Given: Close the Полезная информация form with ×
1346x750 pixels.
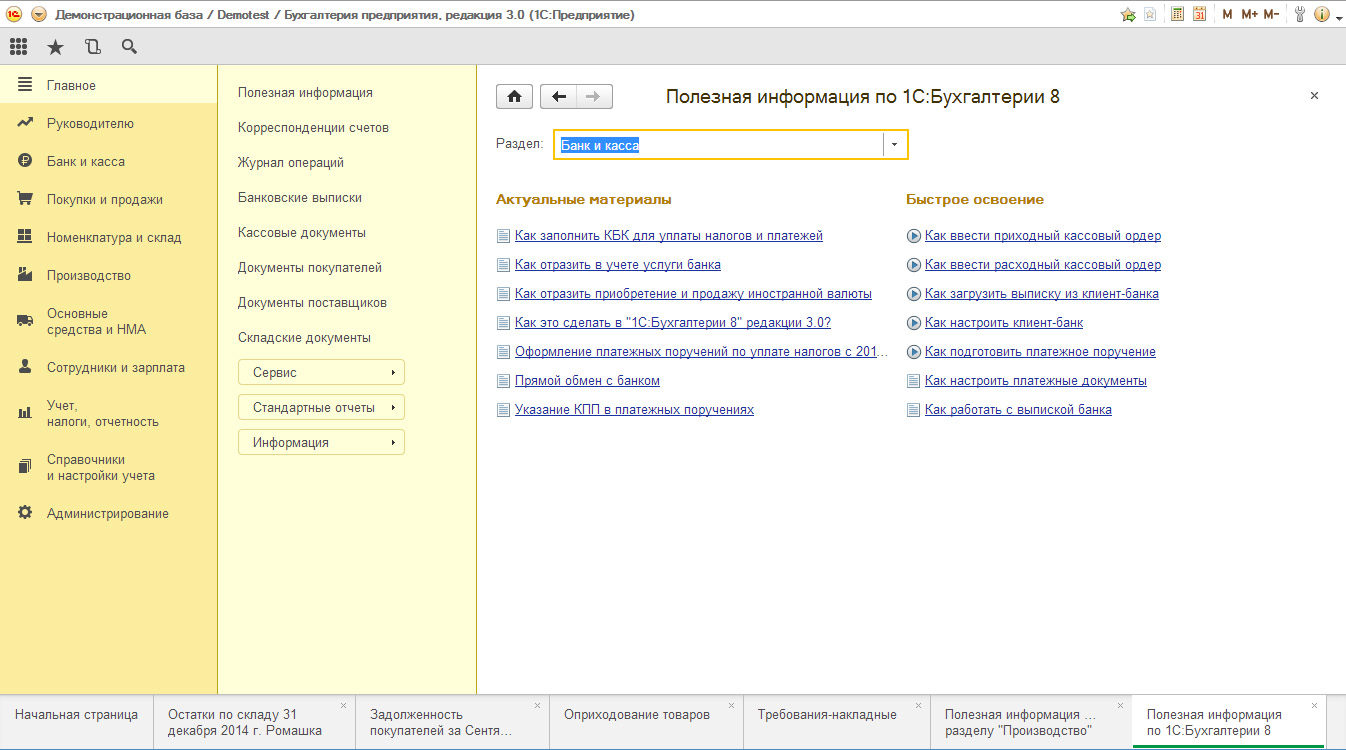Looking at the screenshot, I should [1314, 96].
